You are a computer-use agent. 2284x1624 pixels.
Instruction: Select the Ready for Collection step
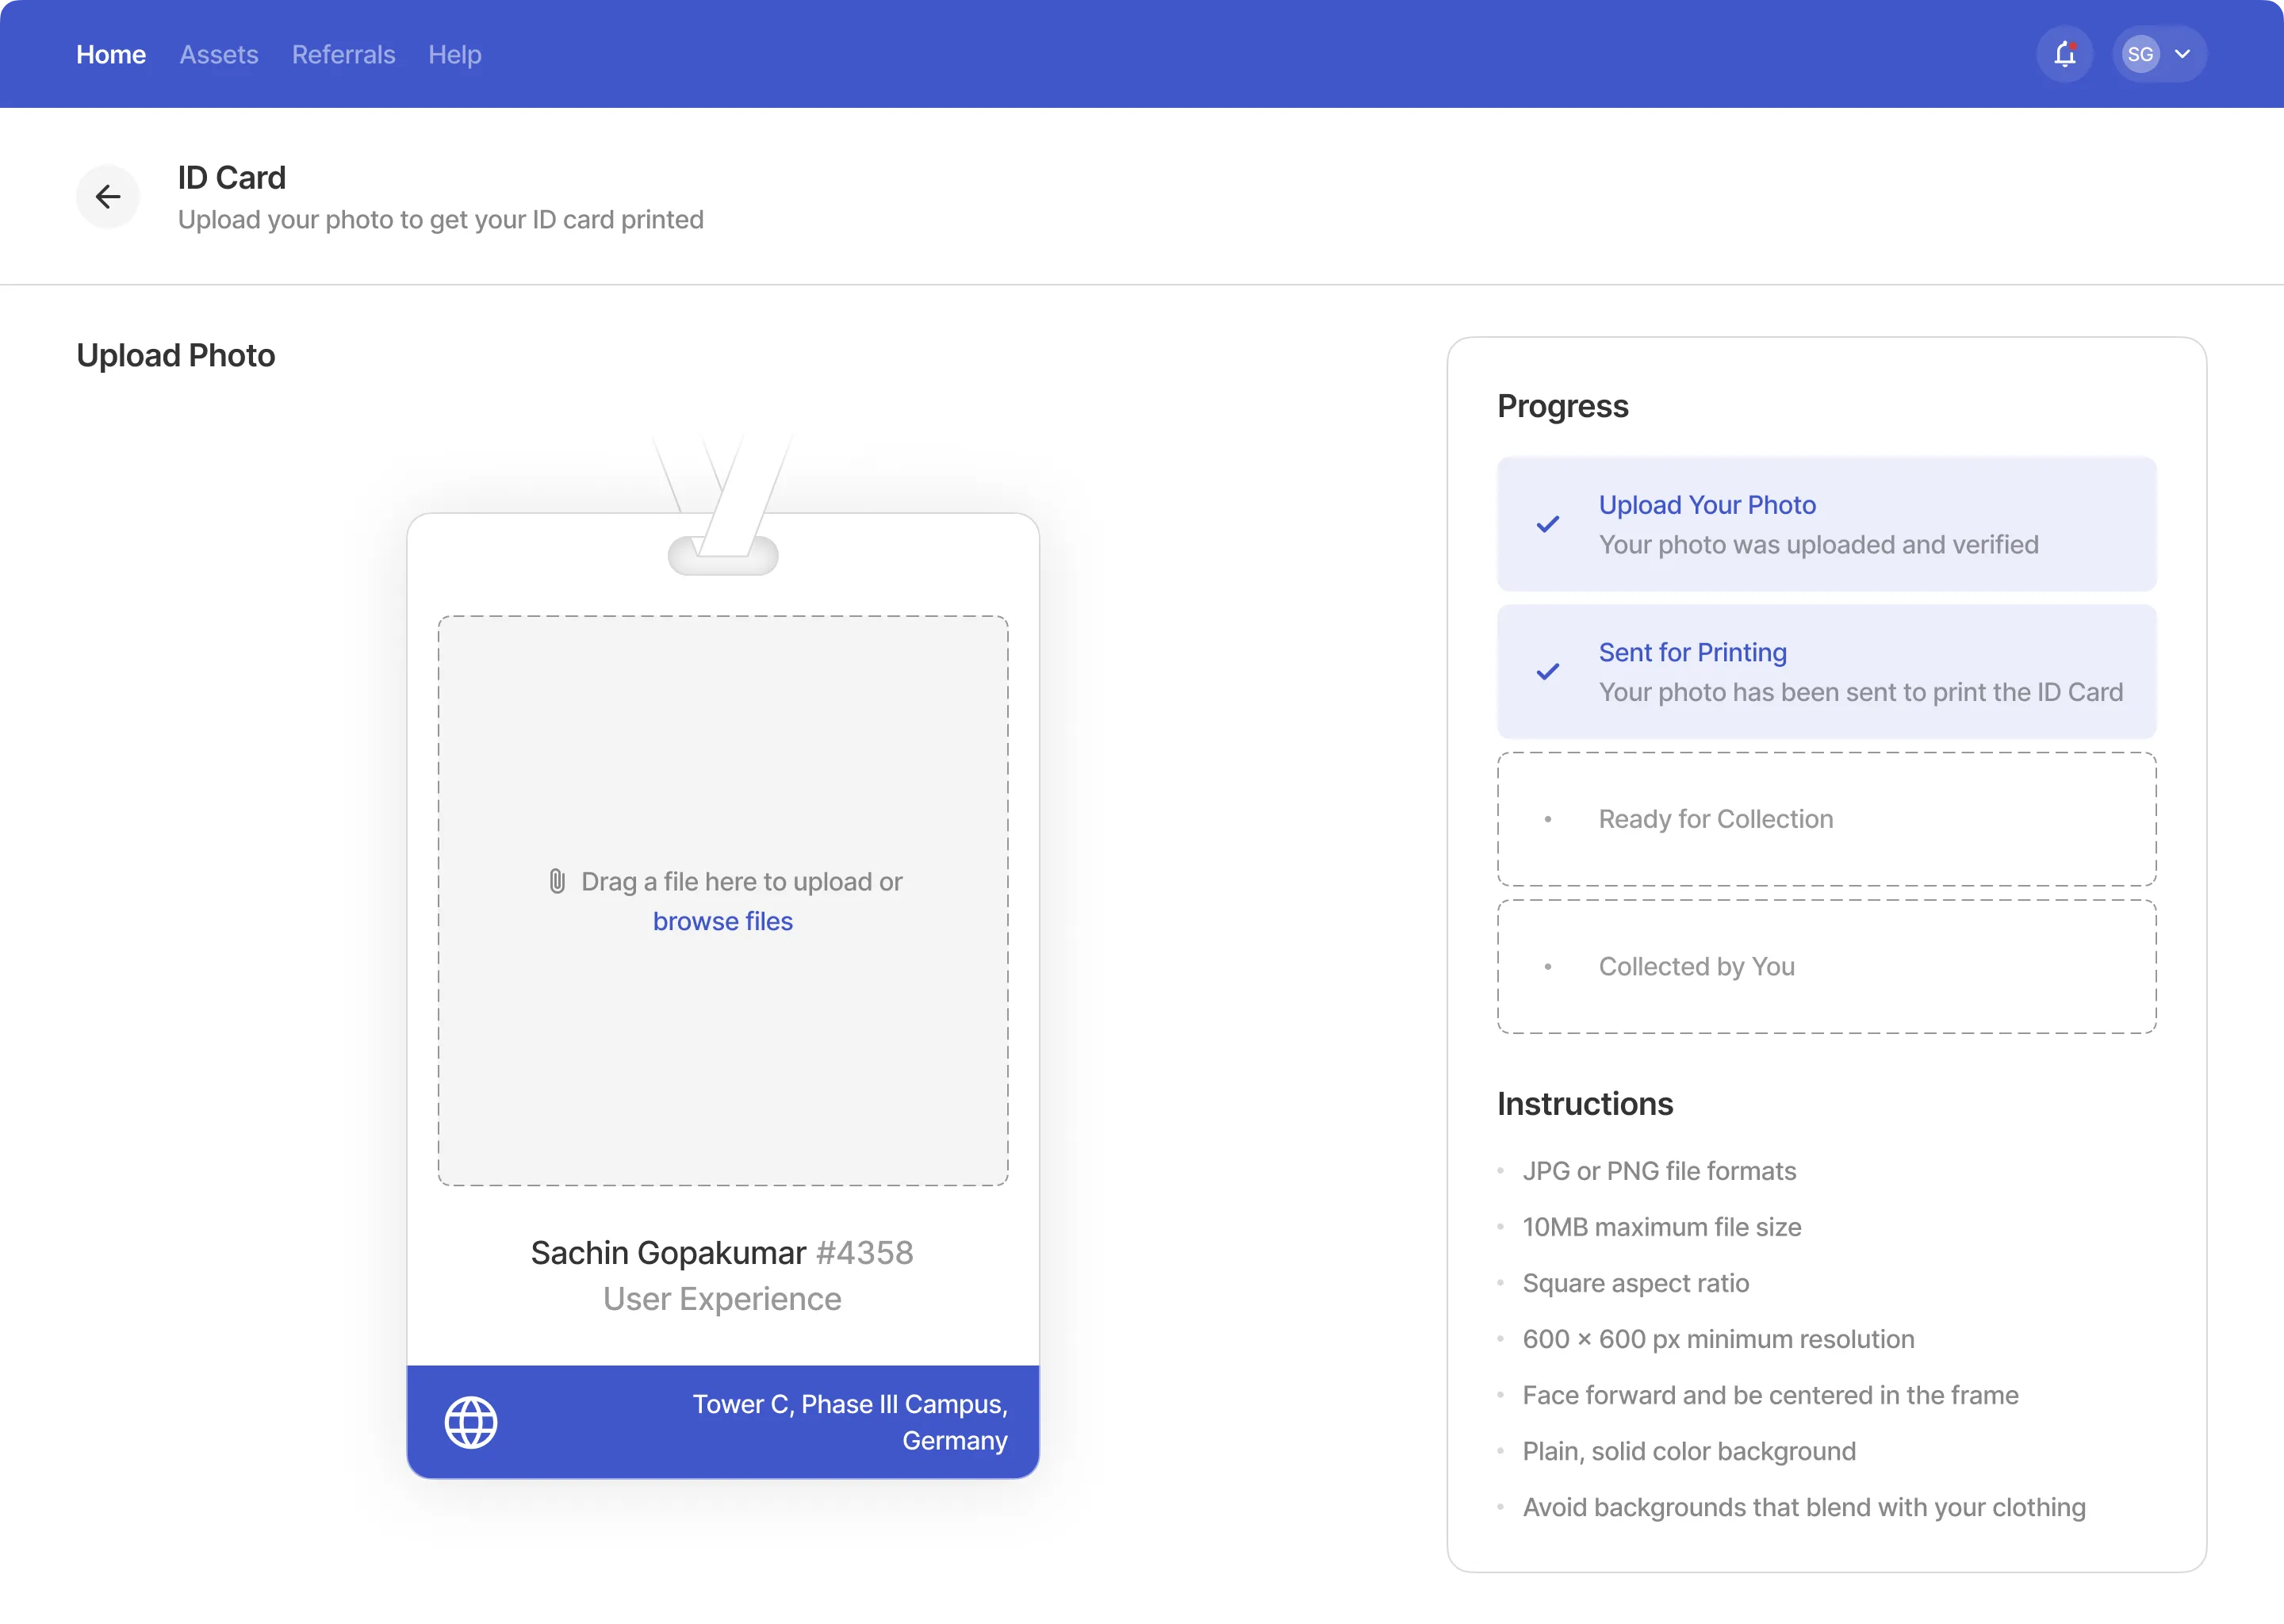[1826, 819]
